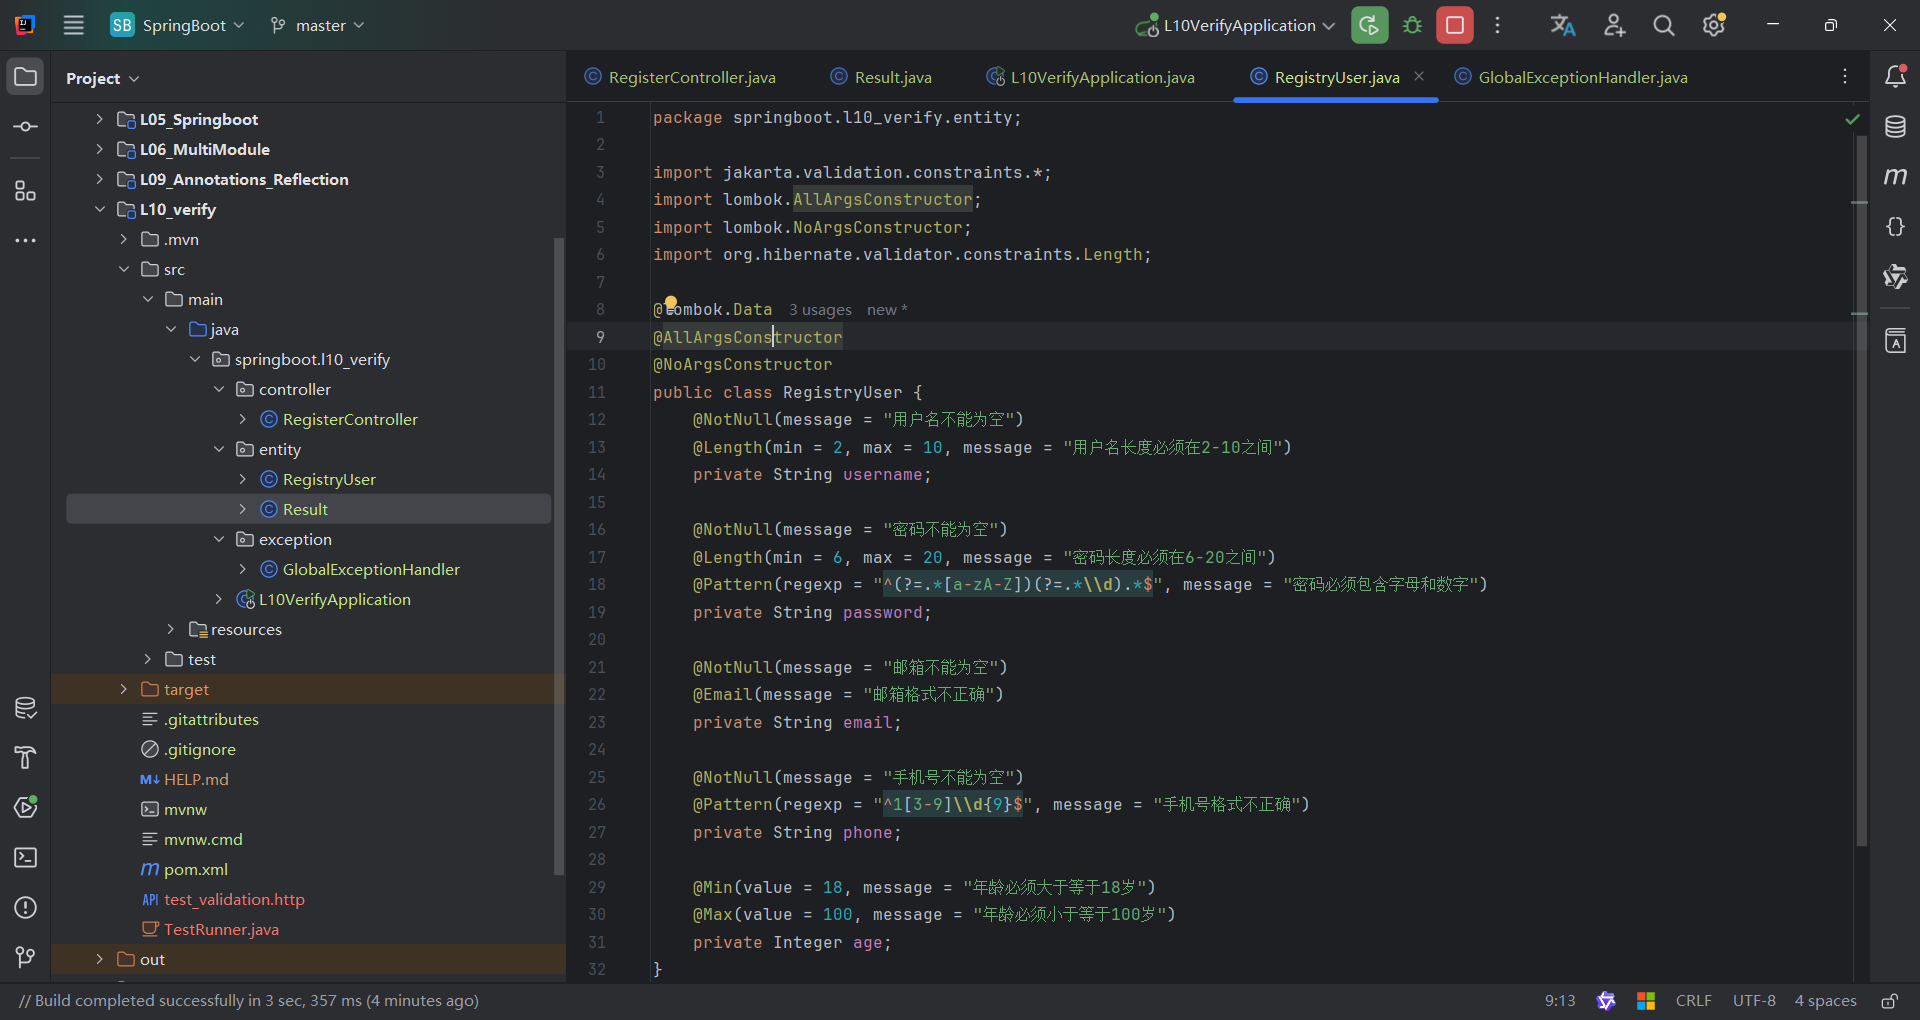Click the editor vertical scrollbar
Screen dimensions: 1920x1020
pos(1861,490)
